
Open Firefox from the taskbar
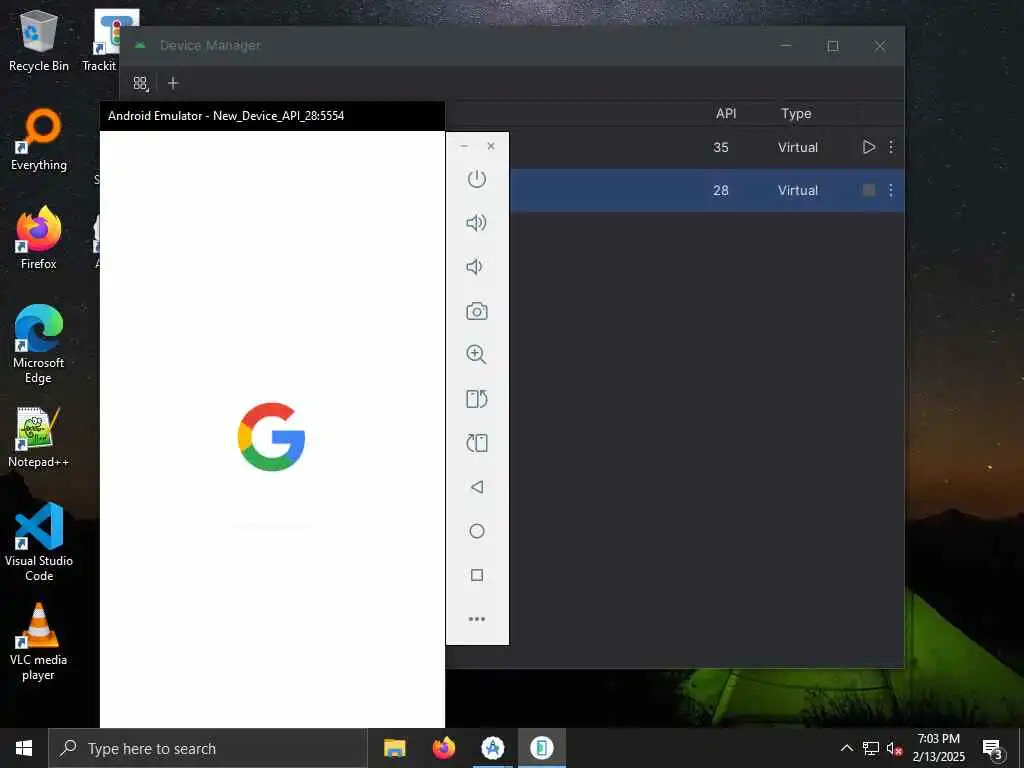pyautogui.click(x=444, y=748)
